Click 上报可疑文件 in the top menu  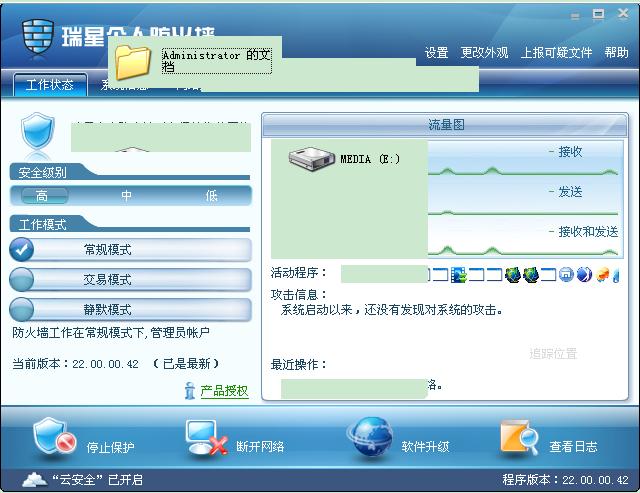click(x=556, y=53)
